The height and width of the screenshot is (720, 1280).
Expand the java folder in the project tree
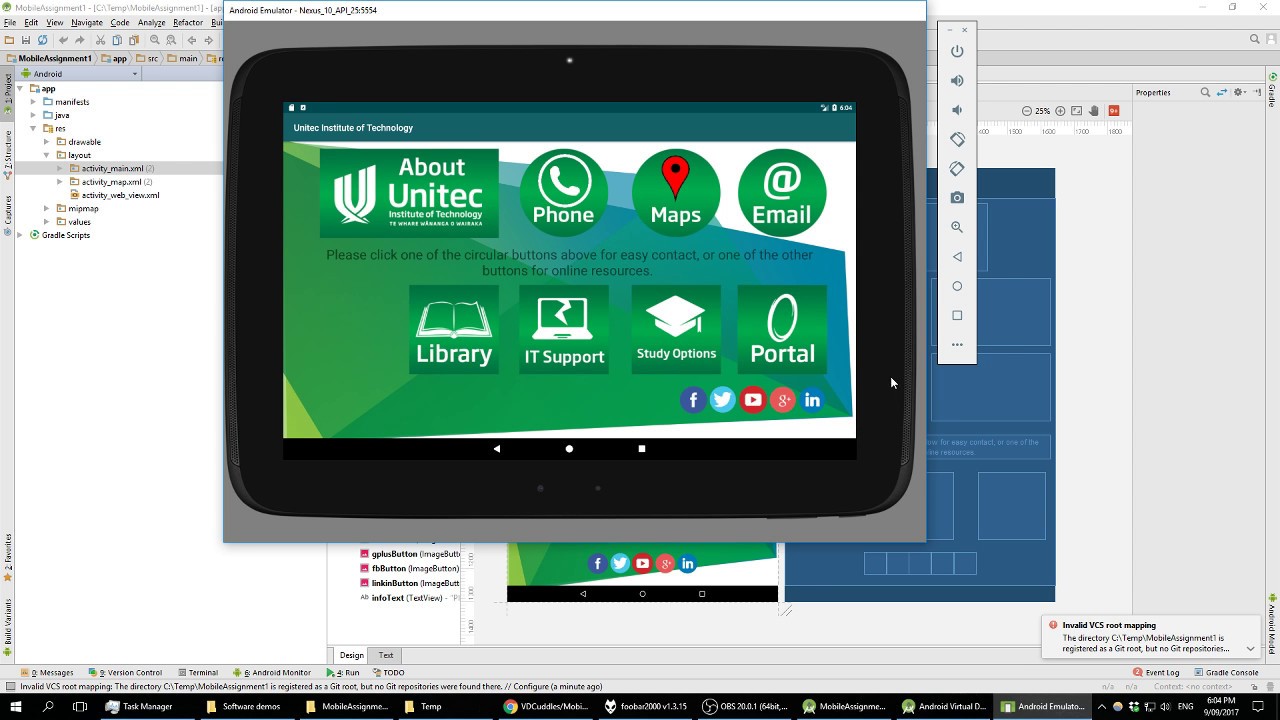pyautogui.click(x=32, y=115)
